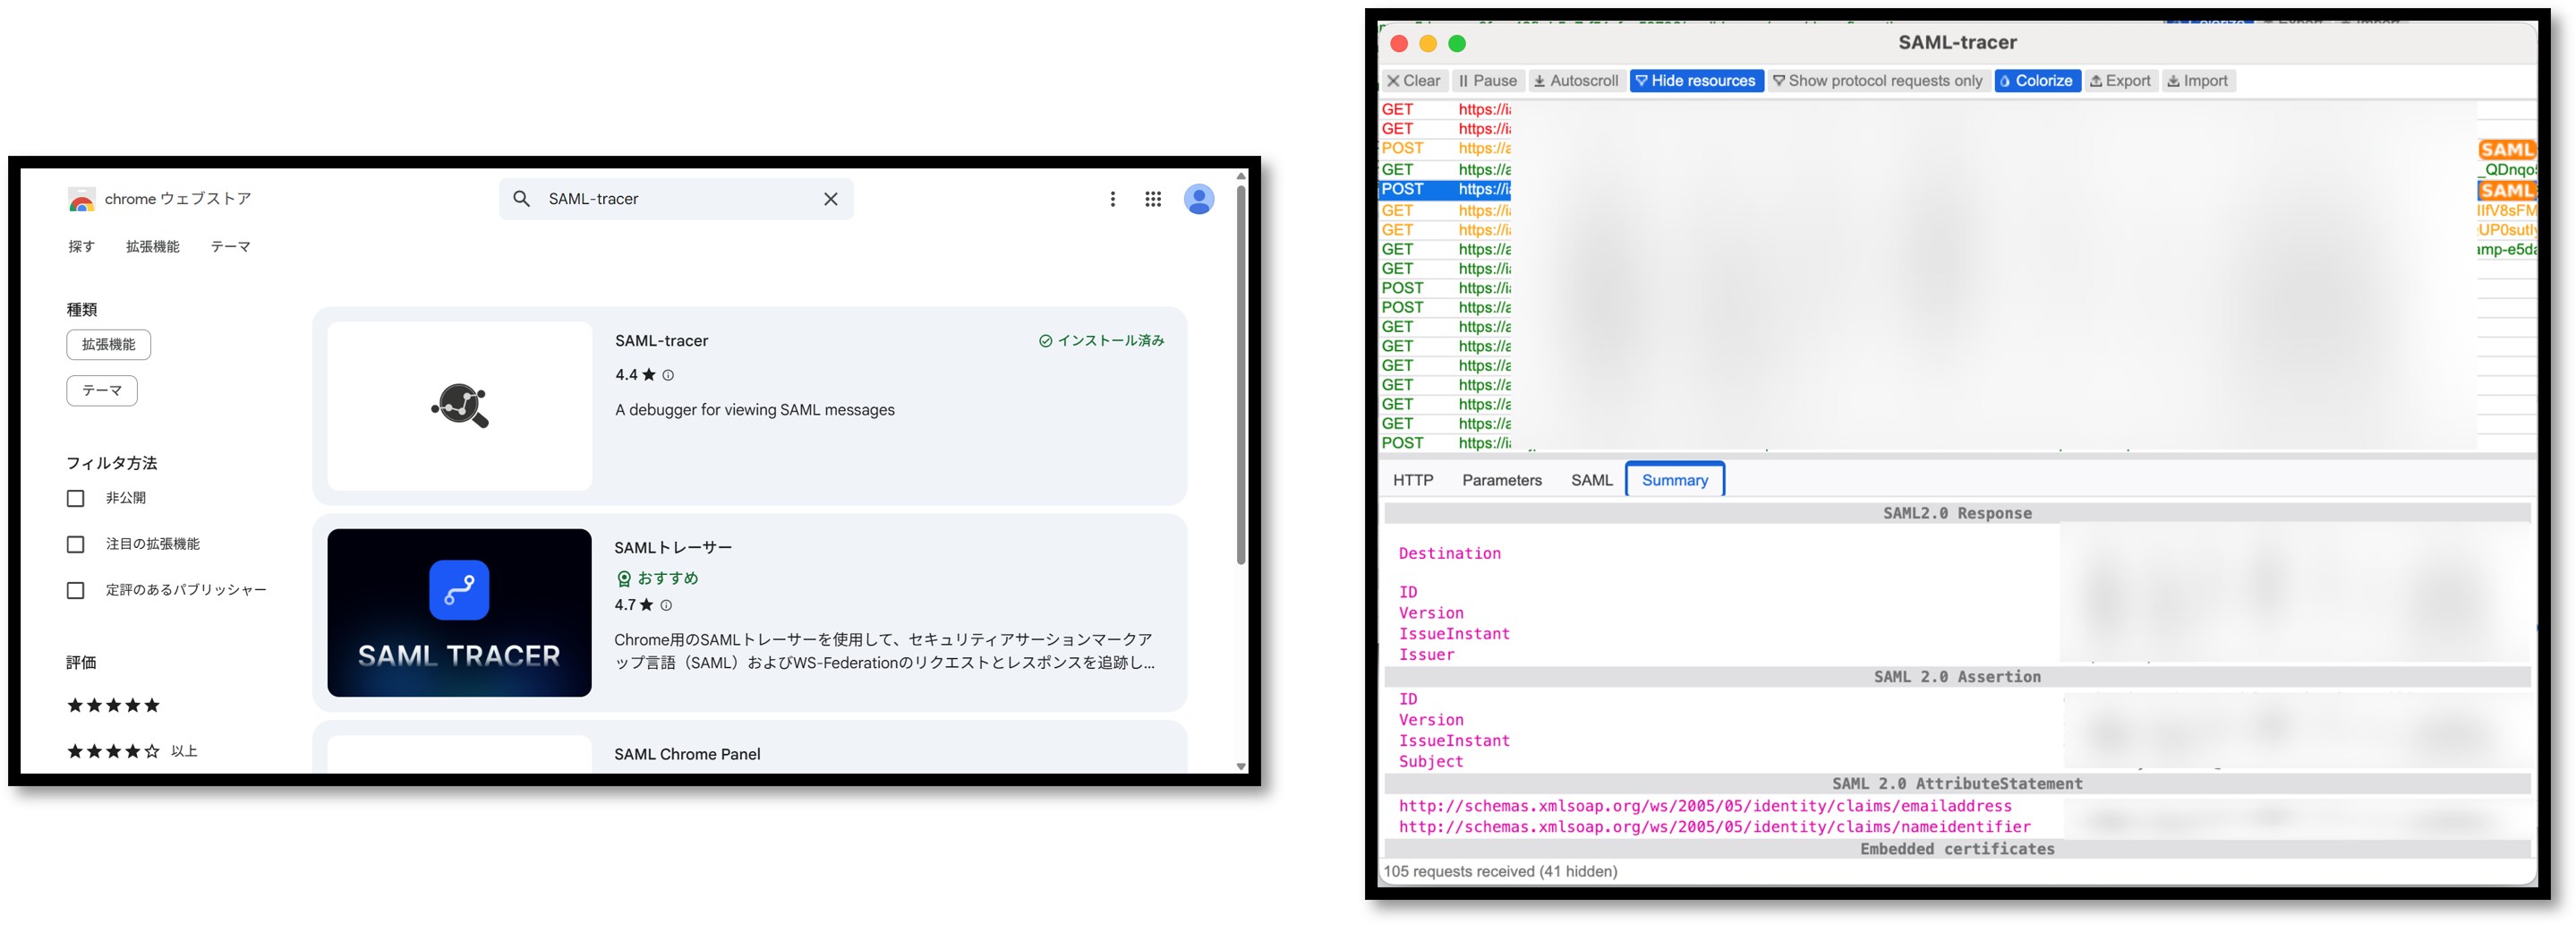Click the store page vertical scrollbar thumb
The image size is (2576, 925).
pyautogui.click(x=1241, y=375)
